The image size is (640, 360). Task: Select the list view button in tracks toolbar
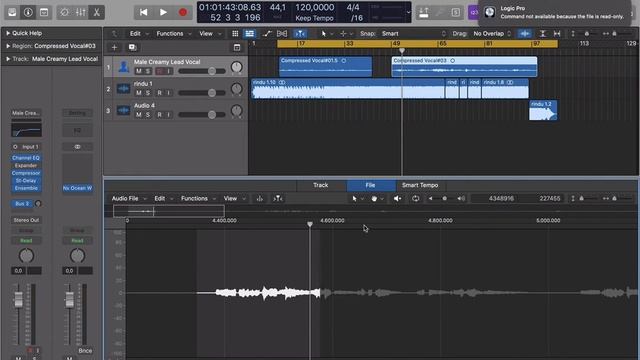click(x=249, y=33)
